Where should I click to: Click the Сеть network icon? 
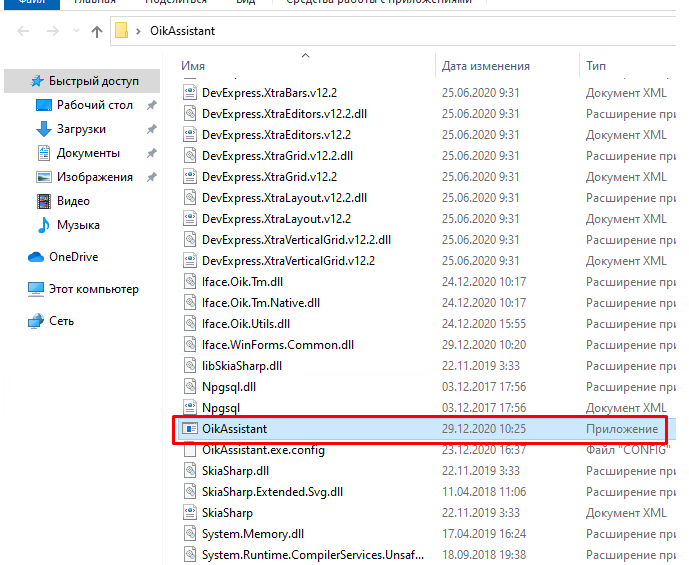(x=36, y=321)
